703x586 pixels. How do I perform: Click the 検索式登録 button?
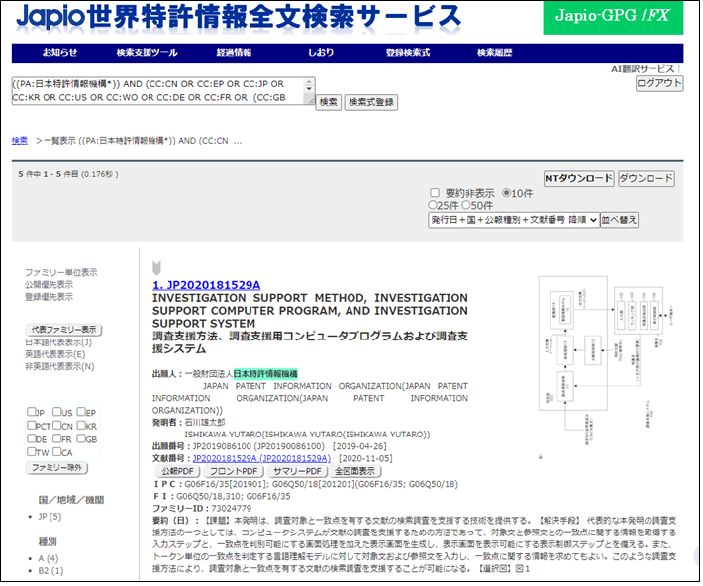coord(373,103)
